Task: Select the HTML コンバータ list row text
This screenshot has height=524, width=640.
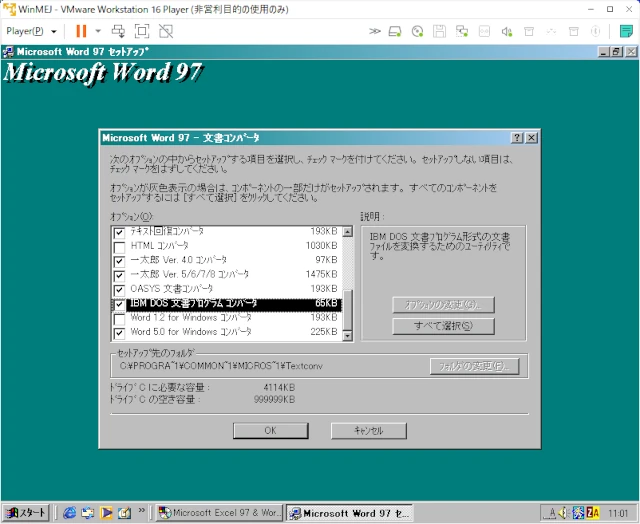Action: [160, 246]
